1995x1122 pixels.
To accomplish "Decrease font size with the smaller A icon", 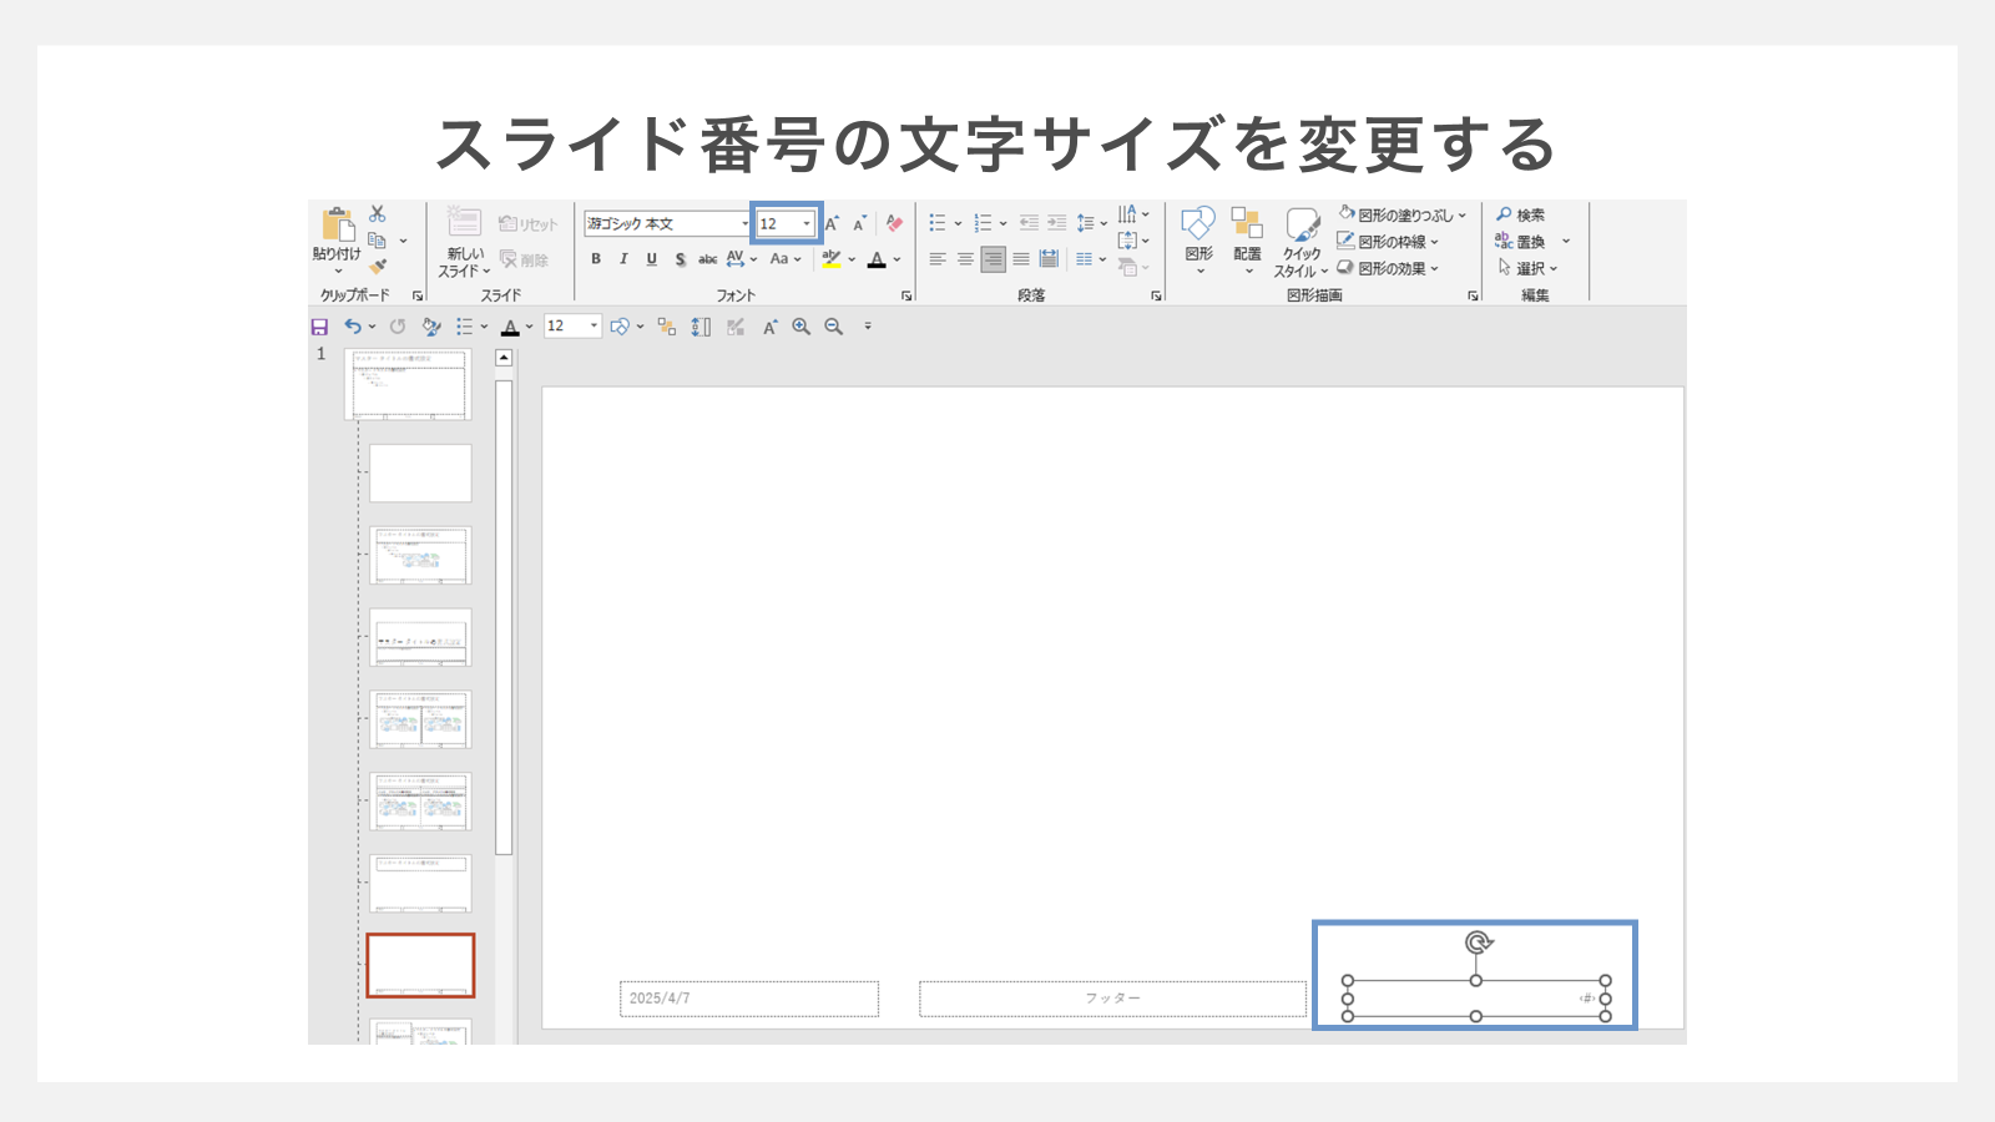I will pos(860,223).
